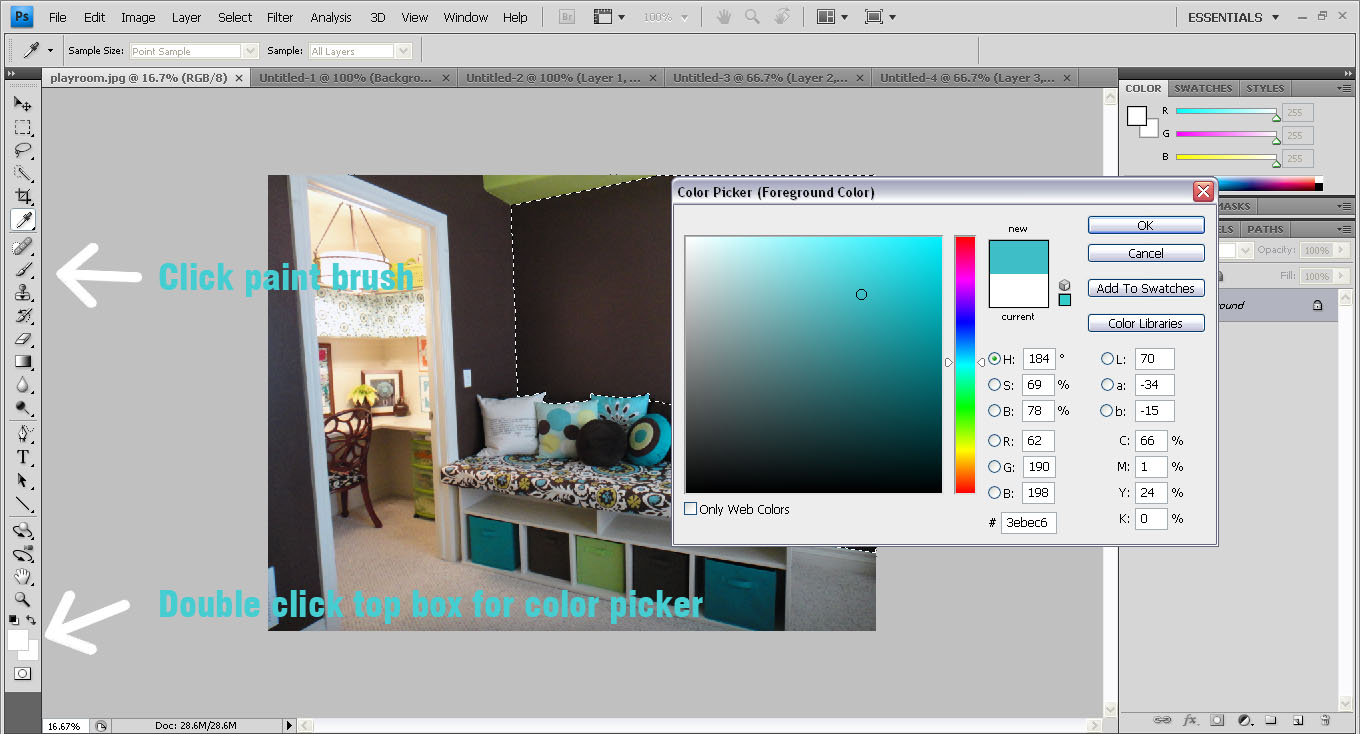Open the Filter menu

pos(280,16)
